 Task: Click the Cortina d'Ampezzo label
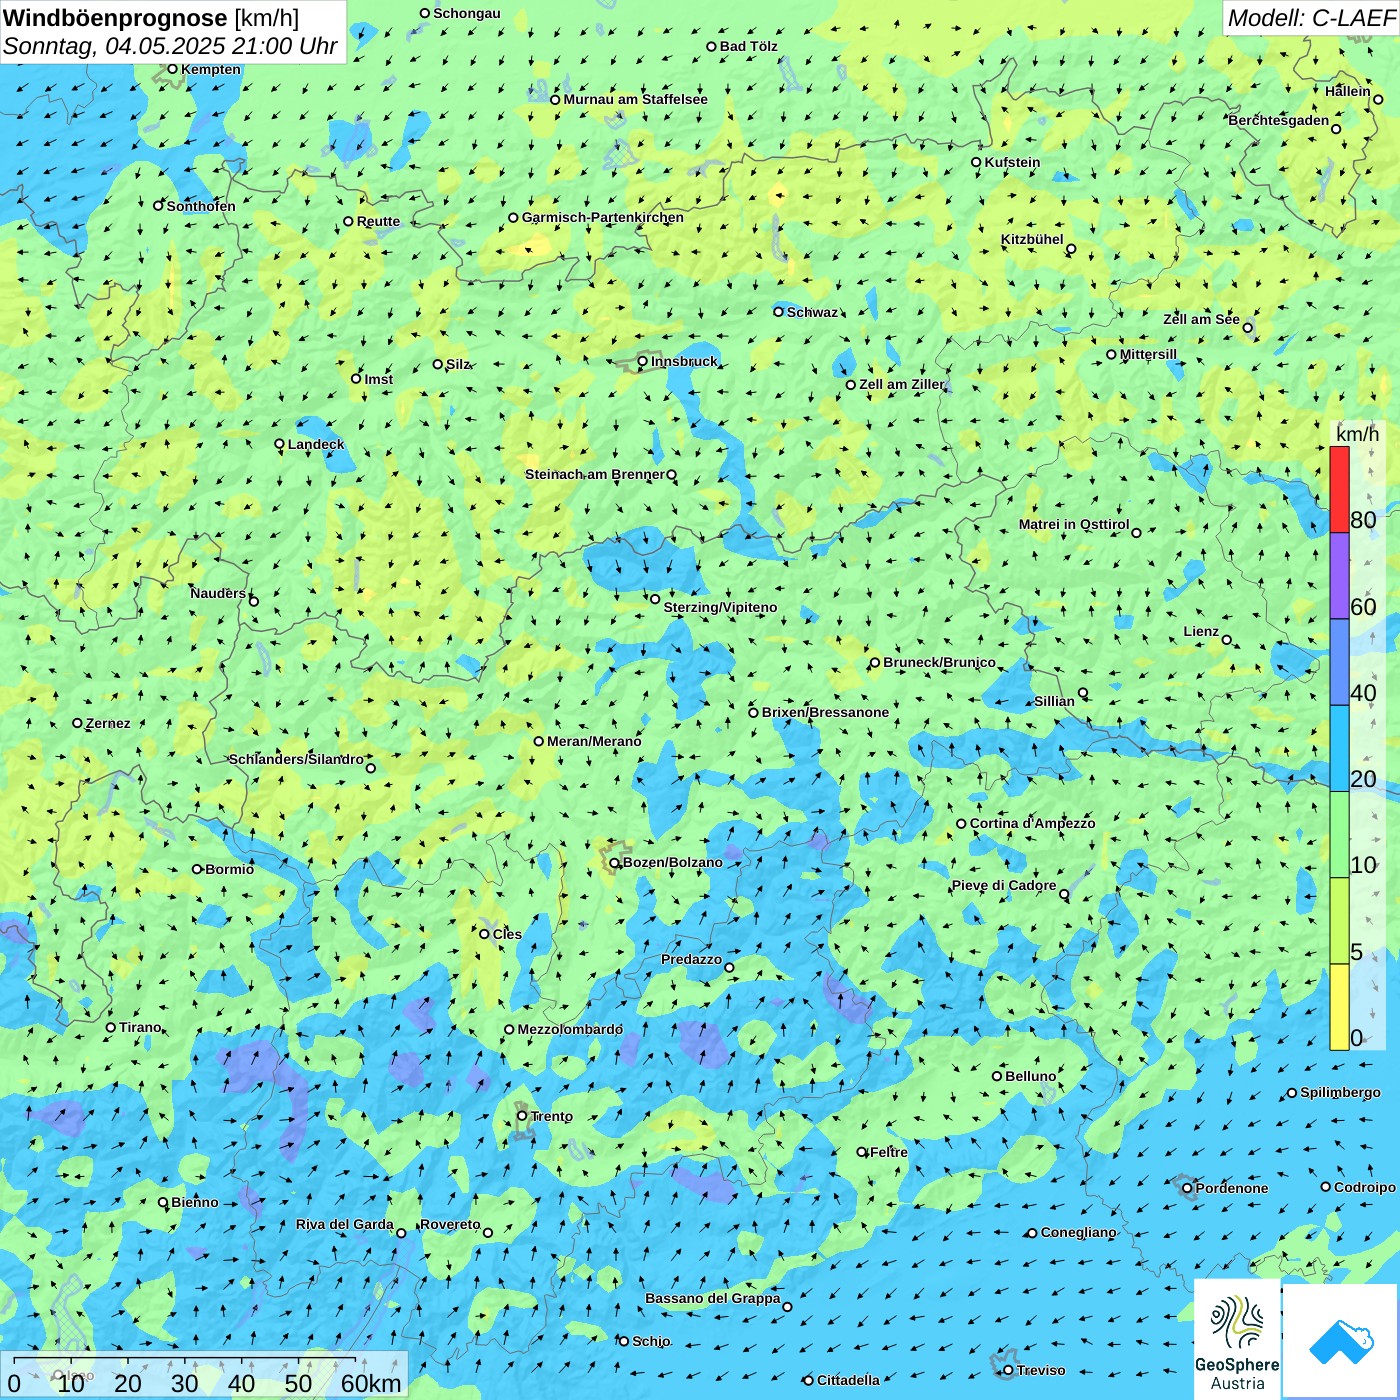1032,823
